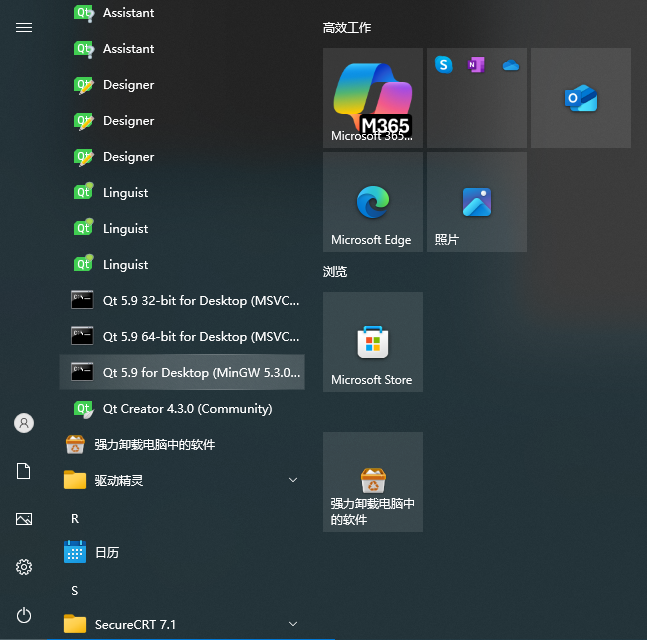Open Settings via the gear icon

24,567
